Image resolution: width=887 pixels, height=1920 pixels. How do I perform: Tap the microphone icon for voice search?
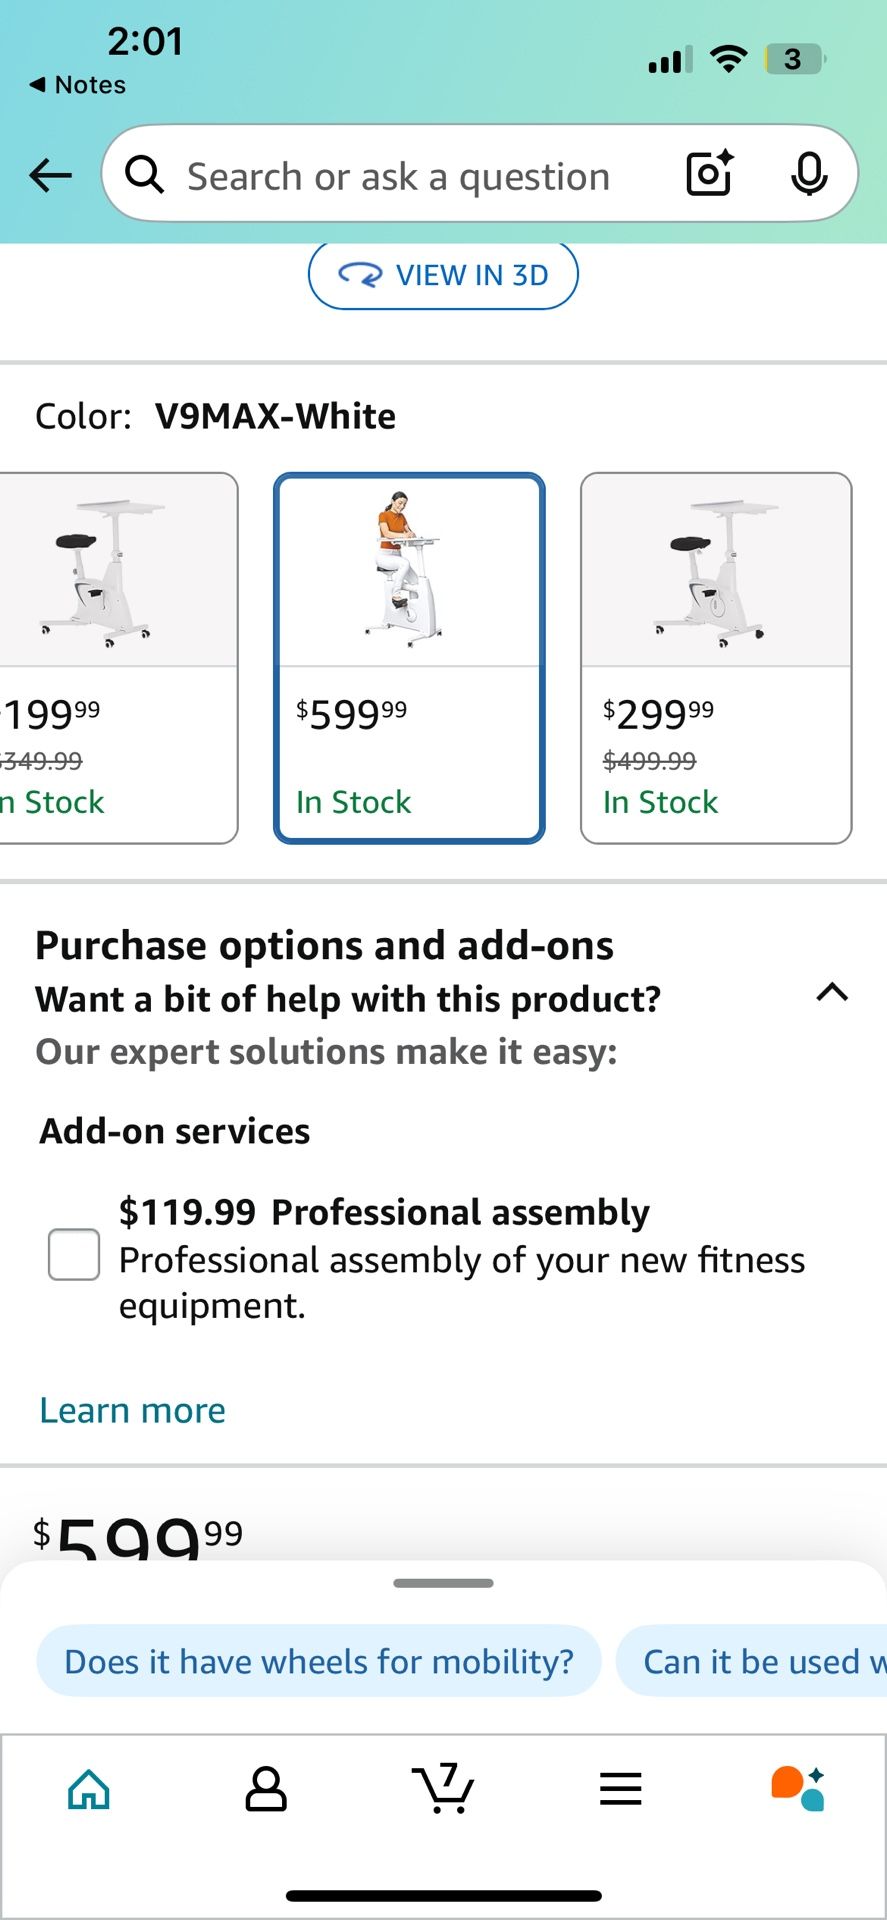point(810,173)
